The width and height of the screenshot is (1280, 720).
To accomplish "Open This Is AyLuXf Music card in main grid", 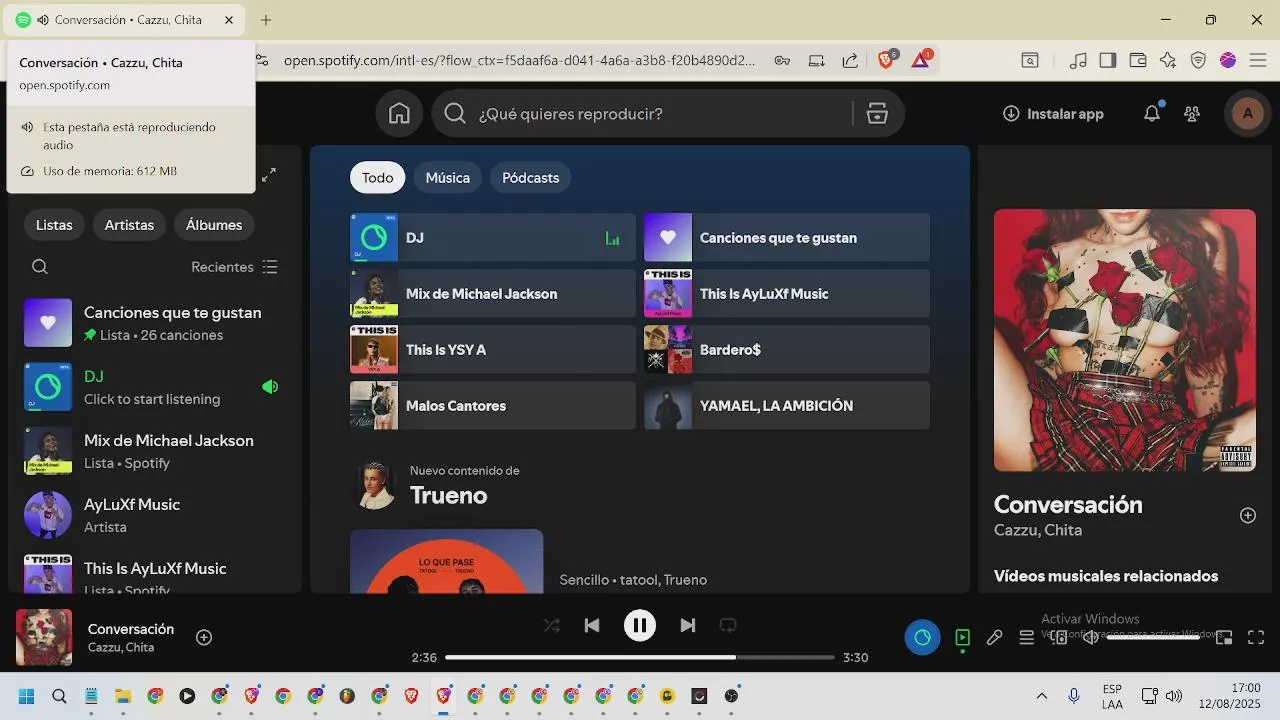I will [x=787, y=294].
